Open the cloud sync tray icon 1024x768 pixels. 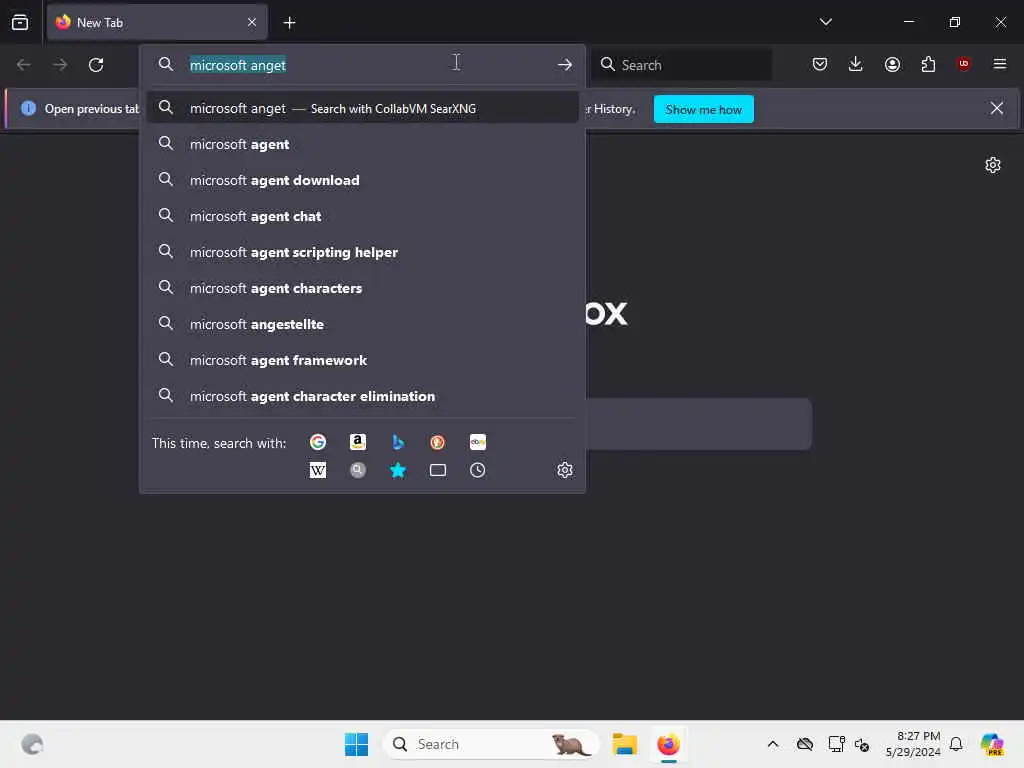805,744
